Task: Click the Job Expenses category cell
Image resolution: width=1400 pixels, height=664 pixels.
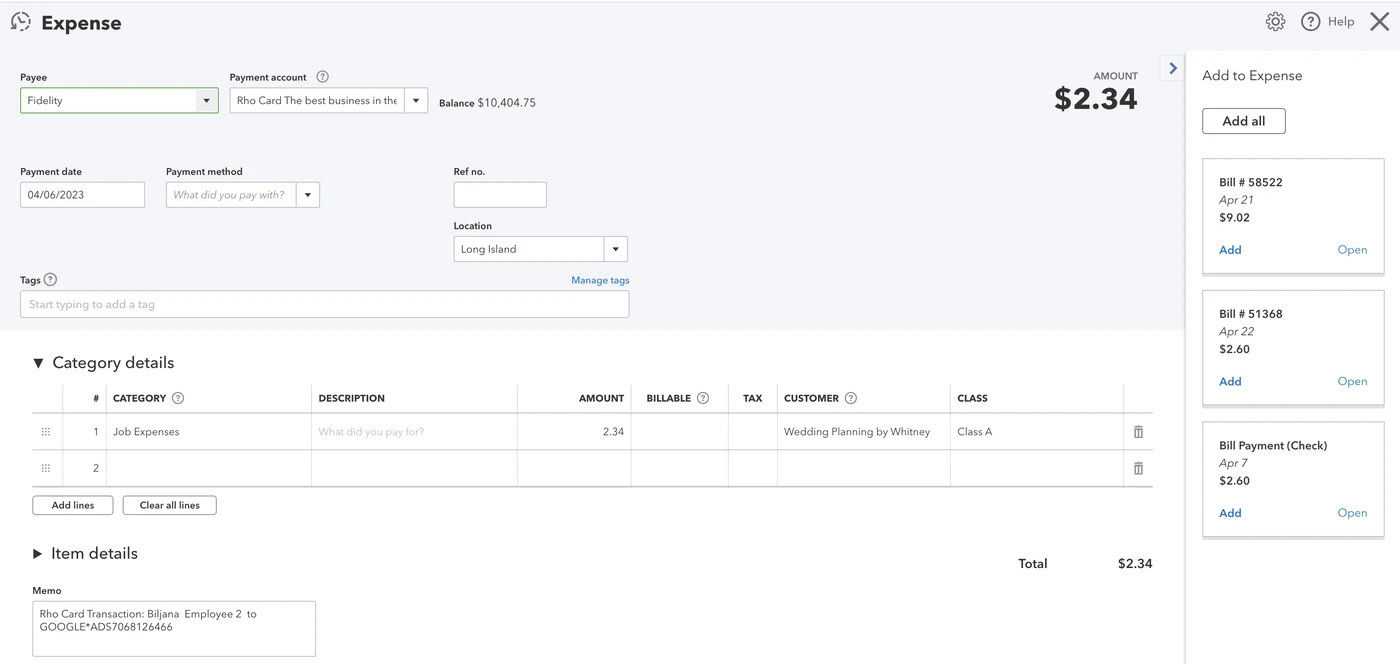Action: pos(209,432)
